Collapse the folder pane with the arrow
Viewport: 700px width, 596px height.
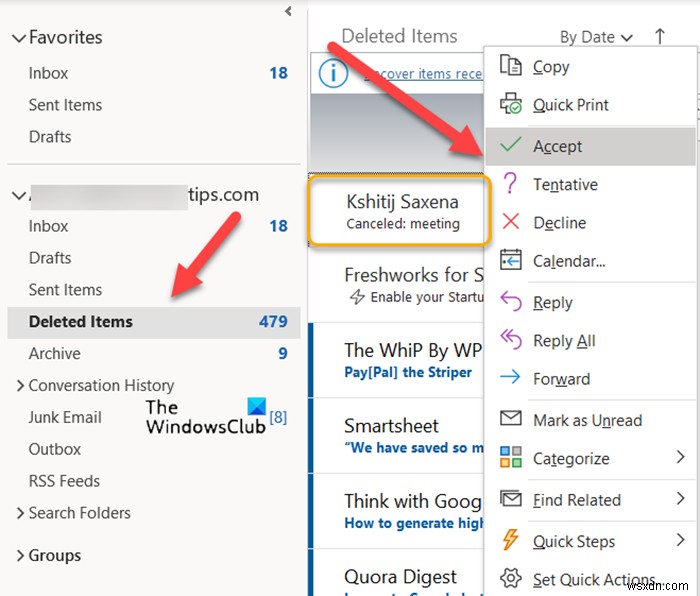[288, 11]
